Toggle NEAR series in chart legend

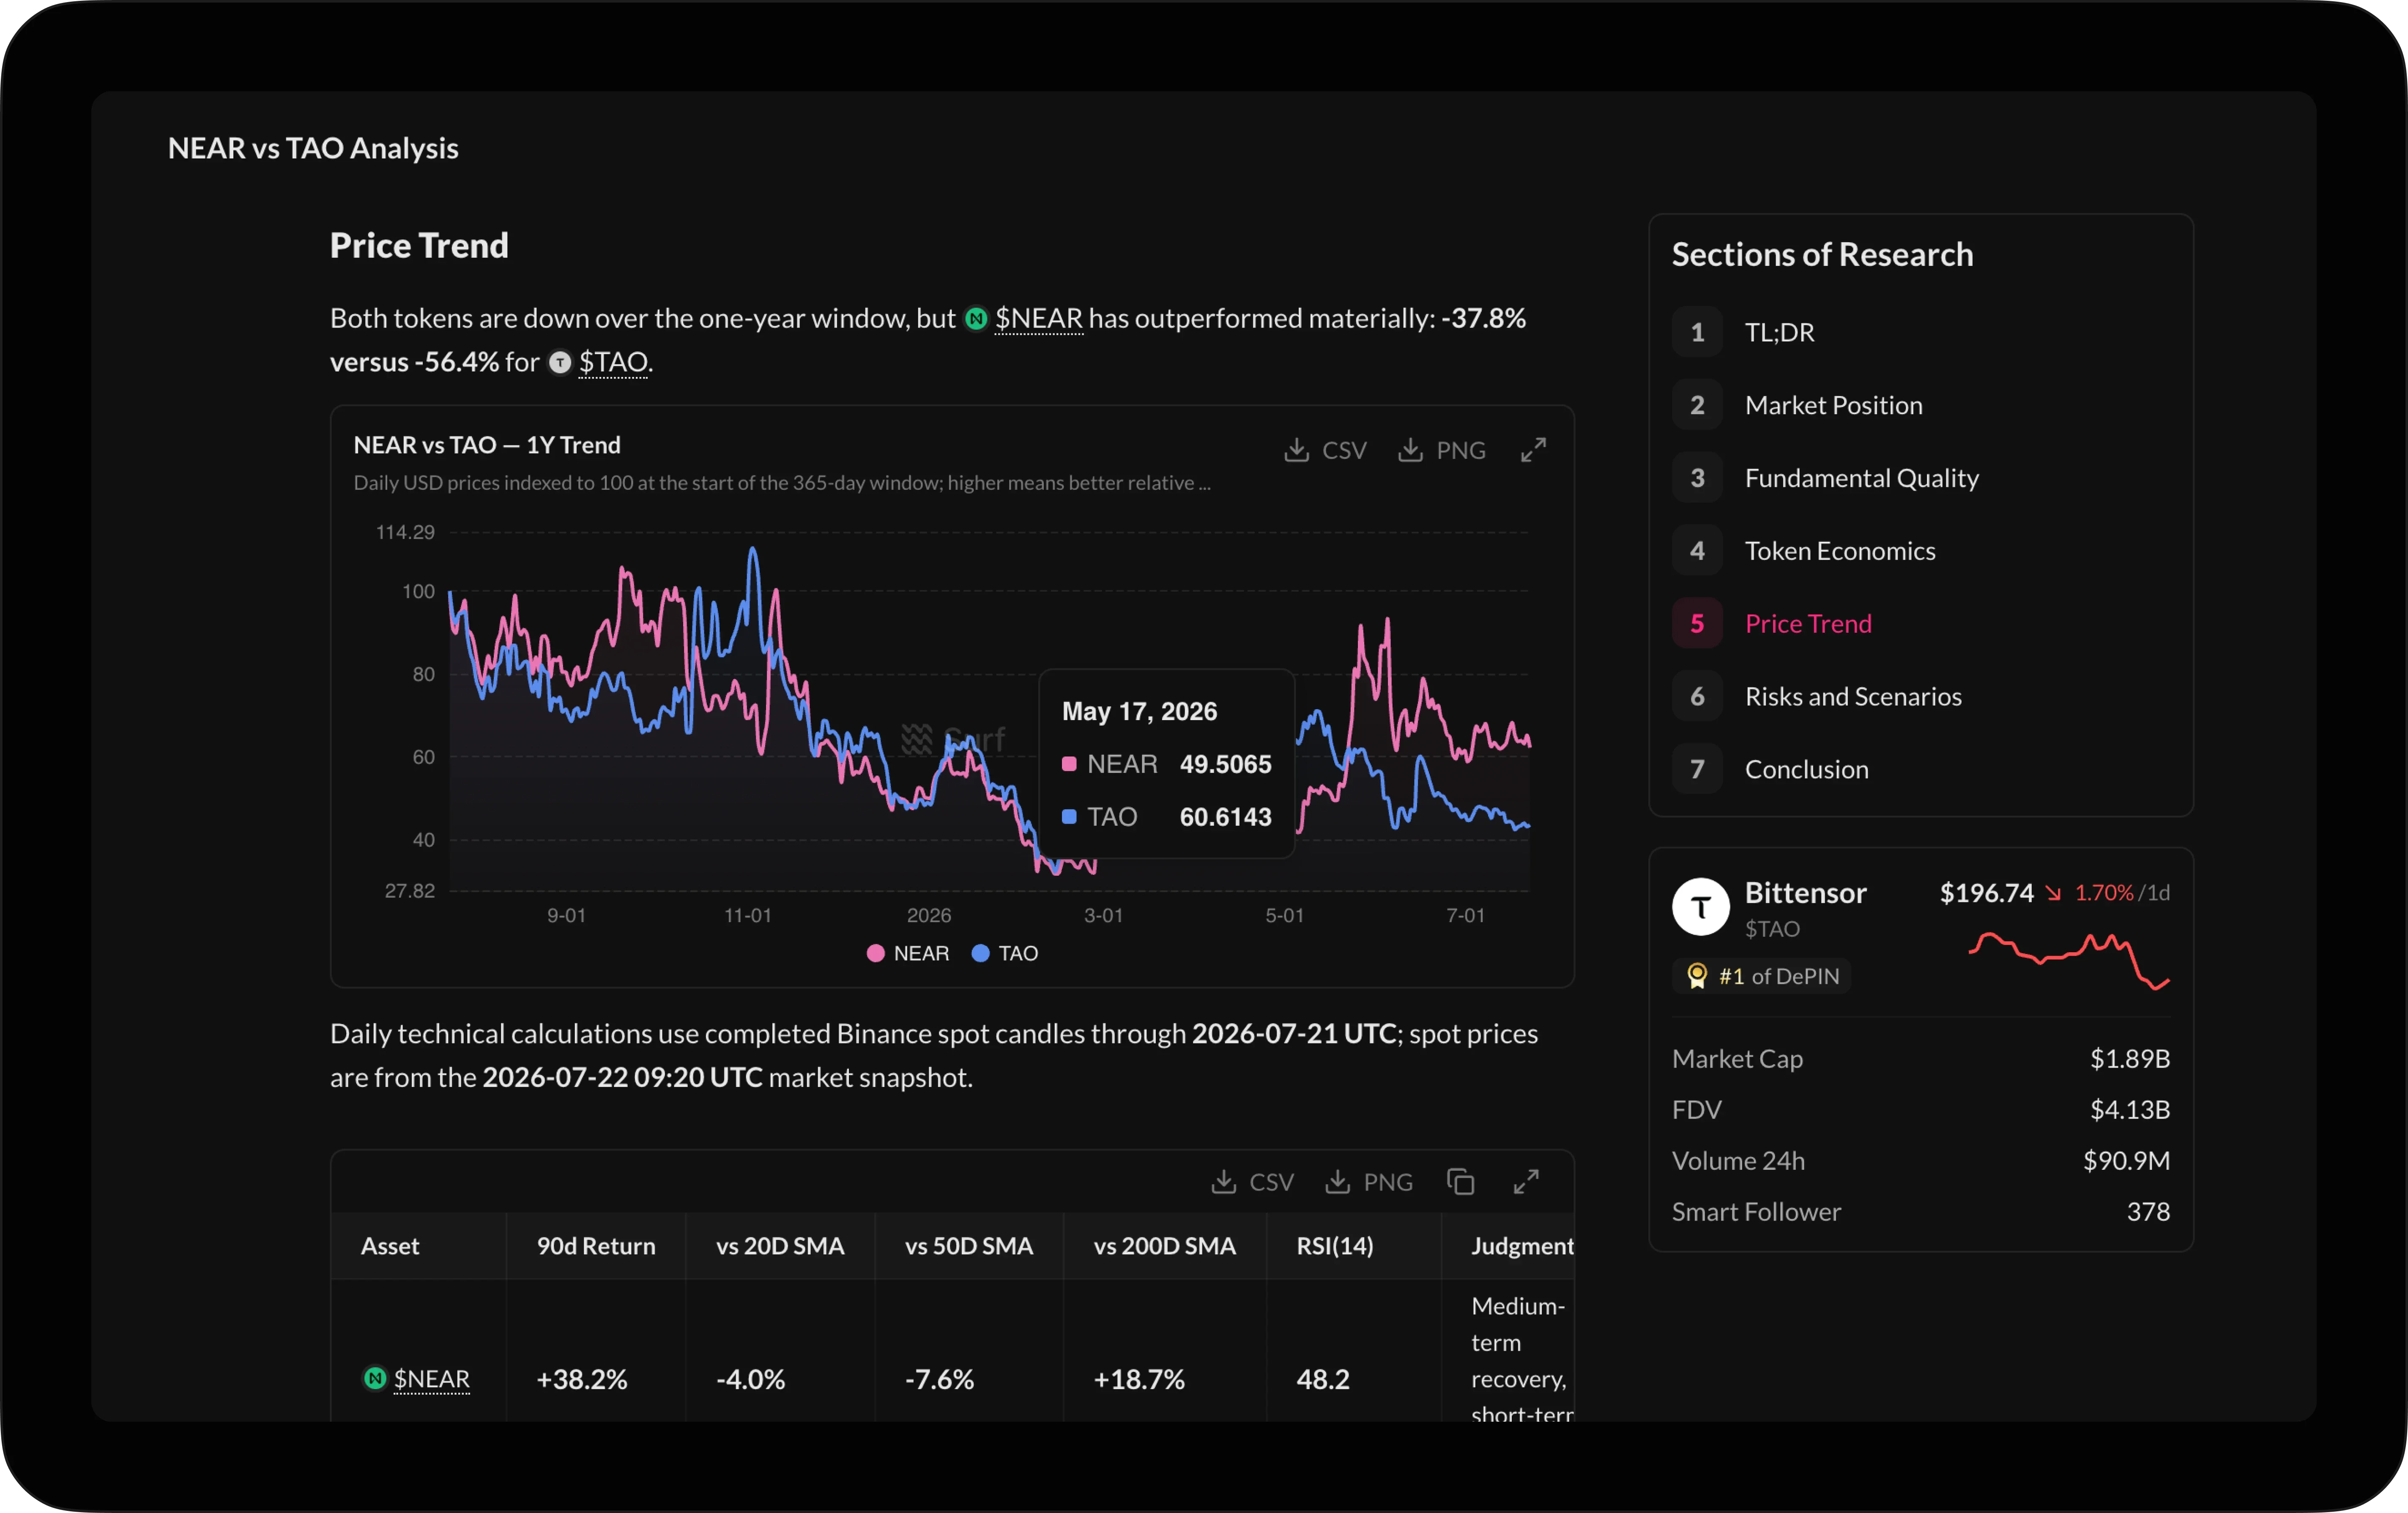[908, 953]
